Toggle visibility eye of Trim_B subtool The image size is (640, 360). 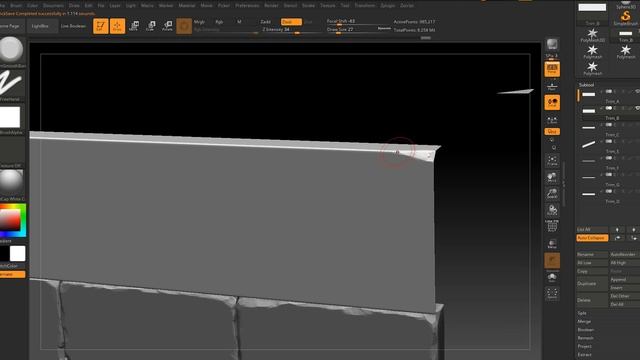click(637, 108)
